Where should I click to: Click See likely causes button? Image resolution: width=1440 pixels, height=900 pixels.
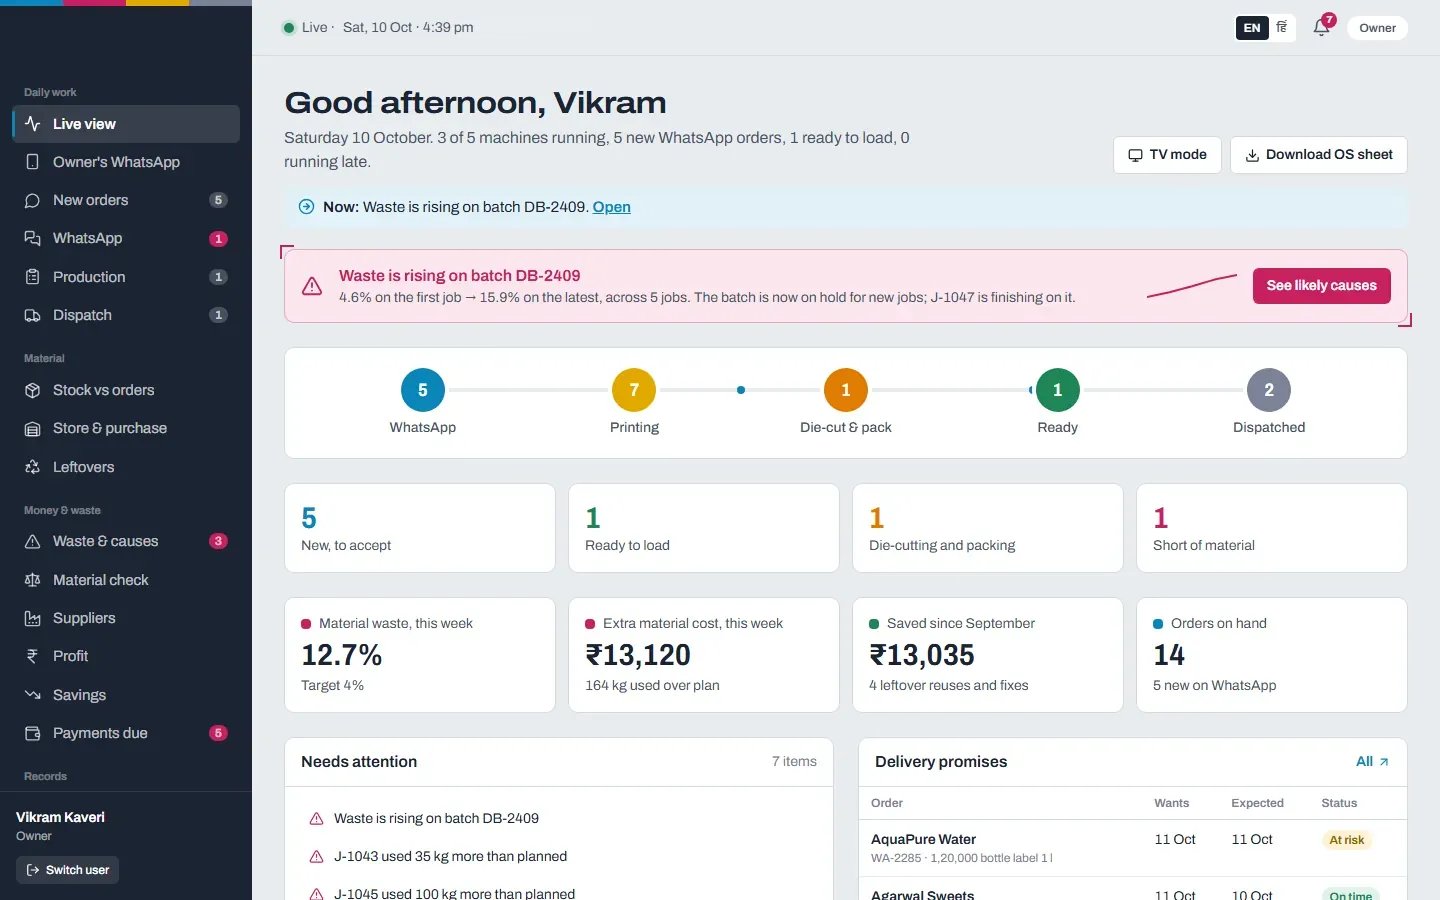[1322, 286]
